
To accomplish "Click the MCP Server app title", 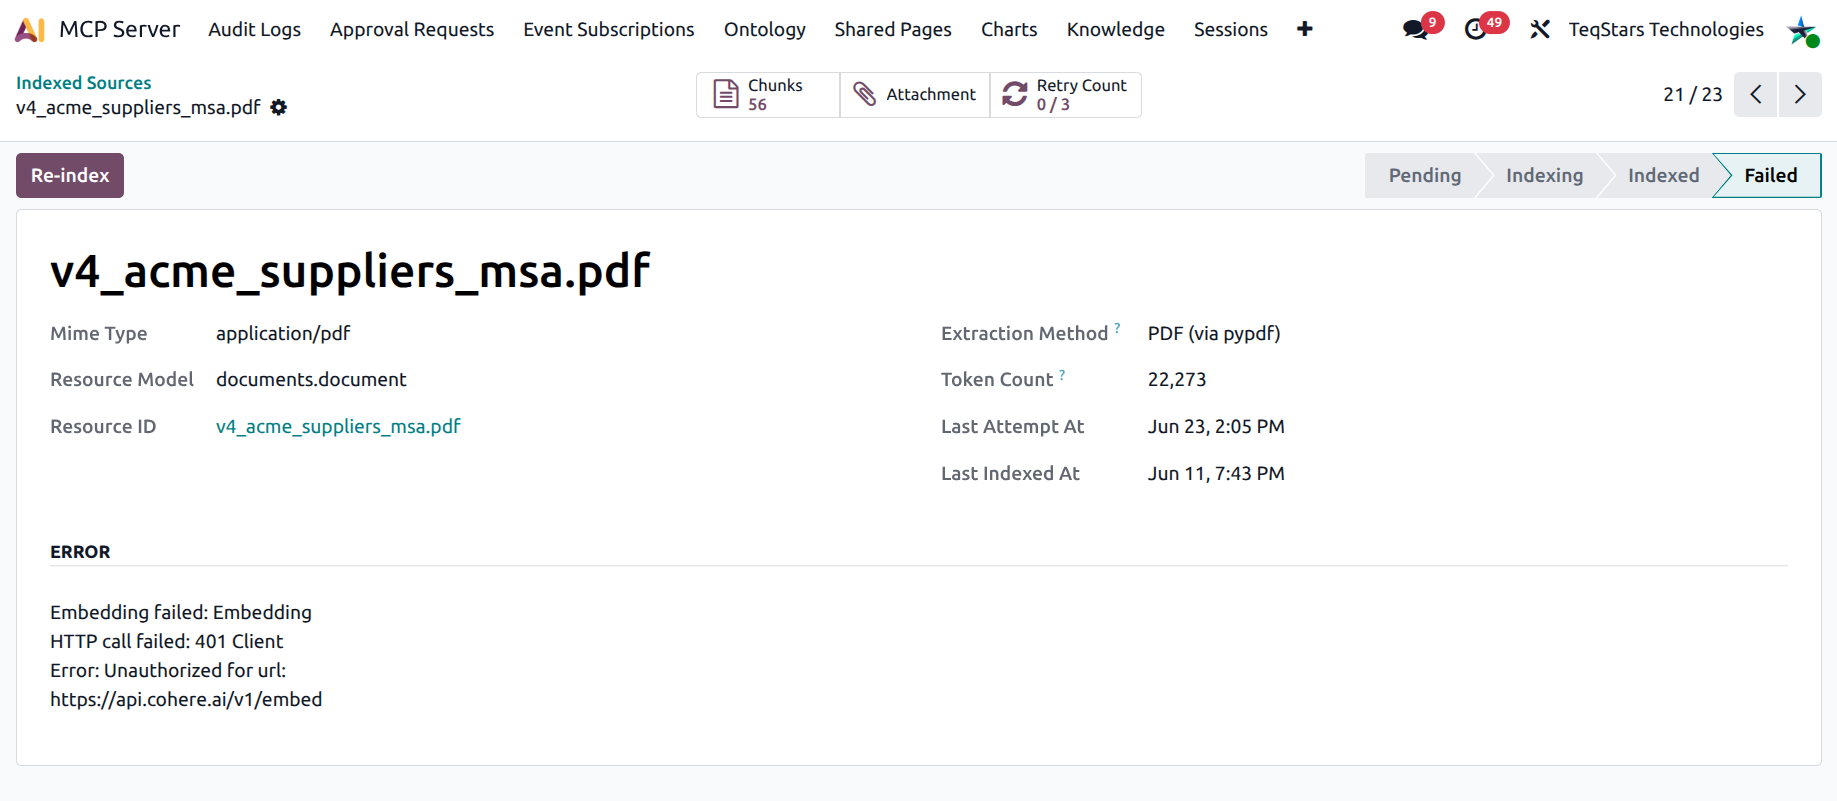I will coord(120,30).
